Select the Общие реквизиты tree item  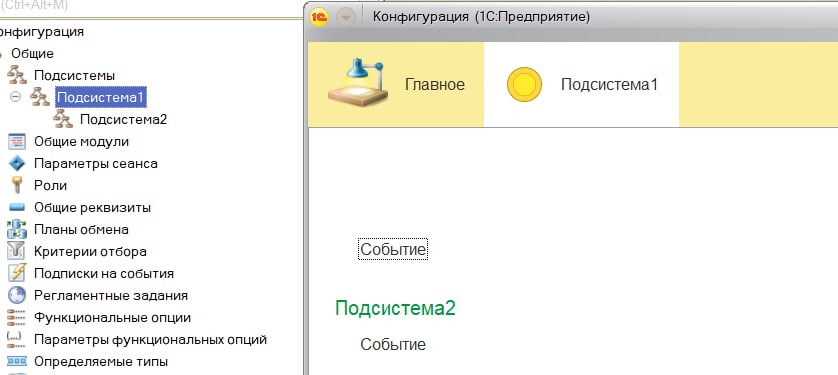(x=92, y=207)
